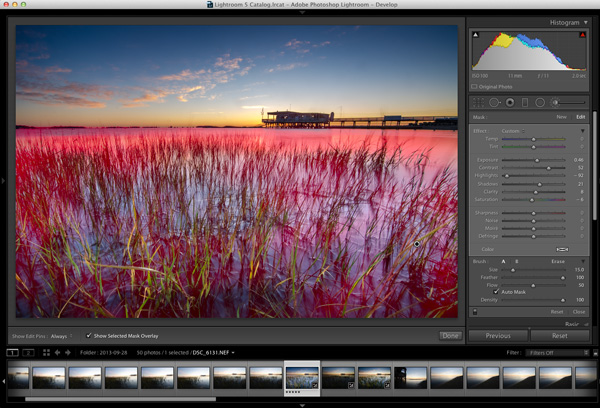The width and height of the screenshot is (600, 408).
Task: Select the Crop Overlay tool
Action: click(x=478, y=103)
